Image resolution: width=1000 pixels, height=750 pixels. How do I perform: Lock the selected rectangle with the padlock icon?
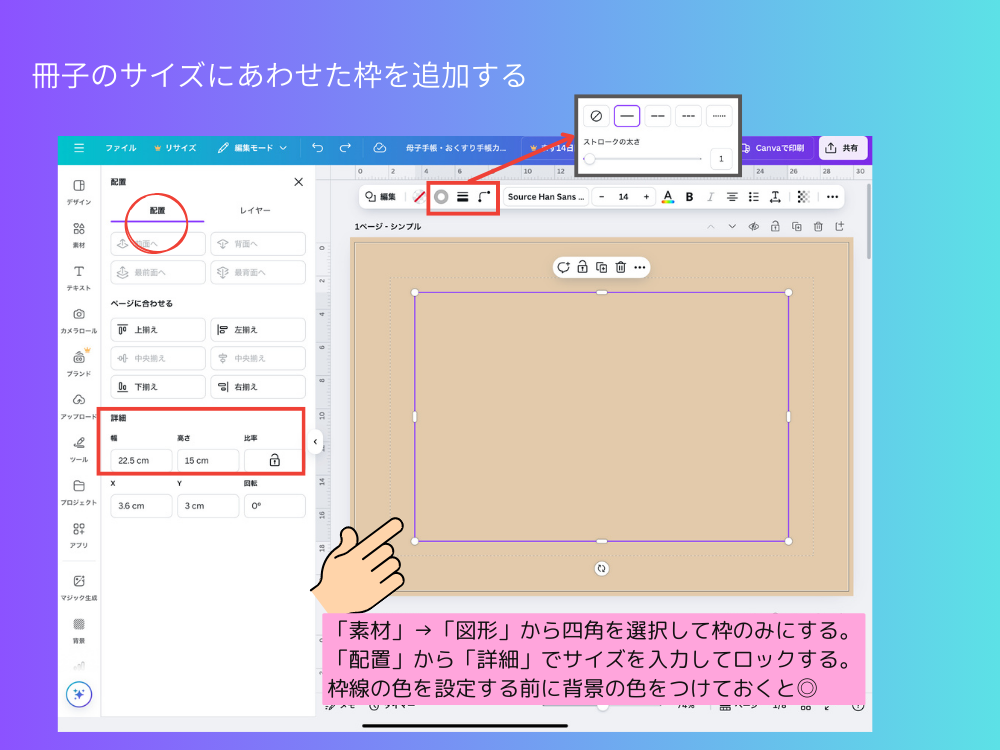[582, 267]
